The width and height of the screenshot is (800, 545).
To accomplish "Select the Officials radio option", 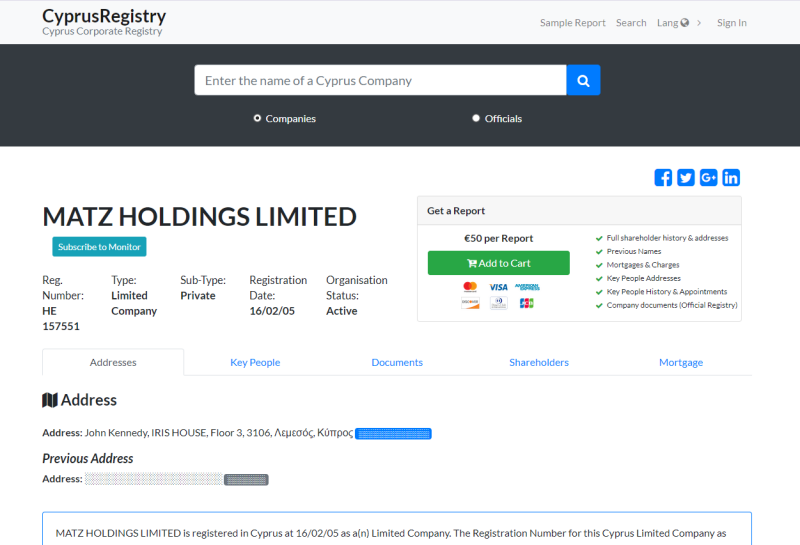I will pos(476,118).
